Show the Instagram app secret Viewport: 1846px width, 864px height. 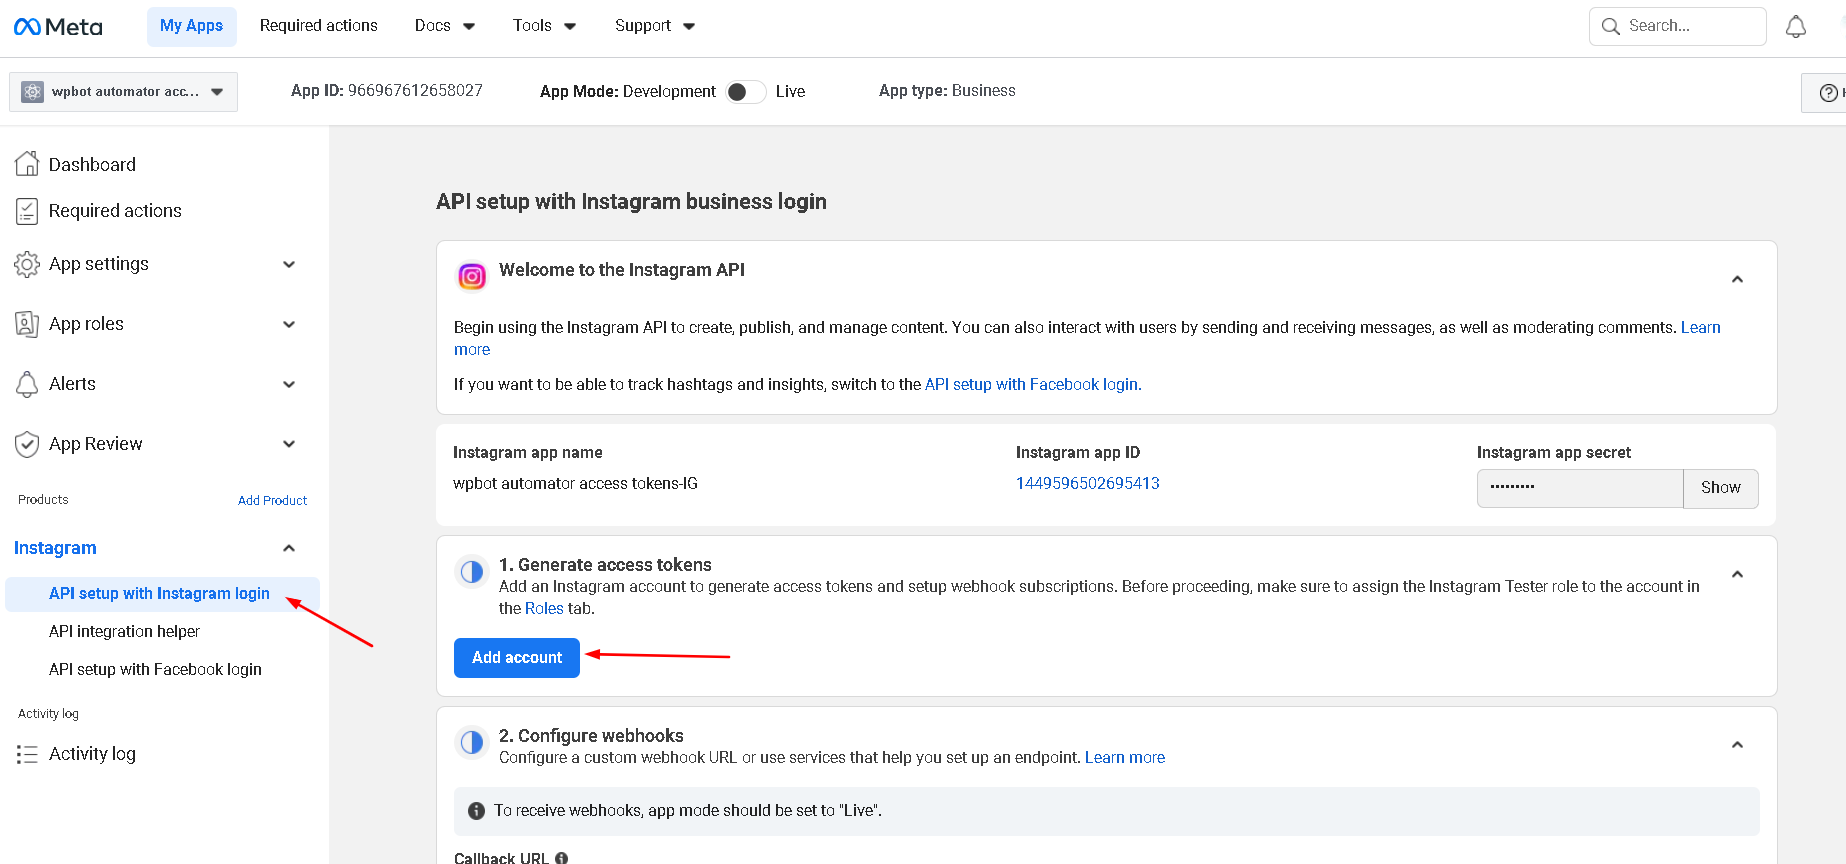point(1720,488)
